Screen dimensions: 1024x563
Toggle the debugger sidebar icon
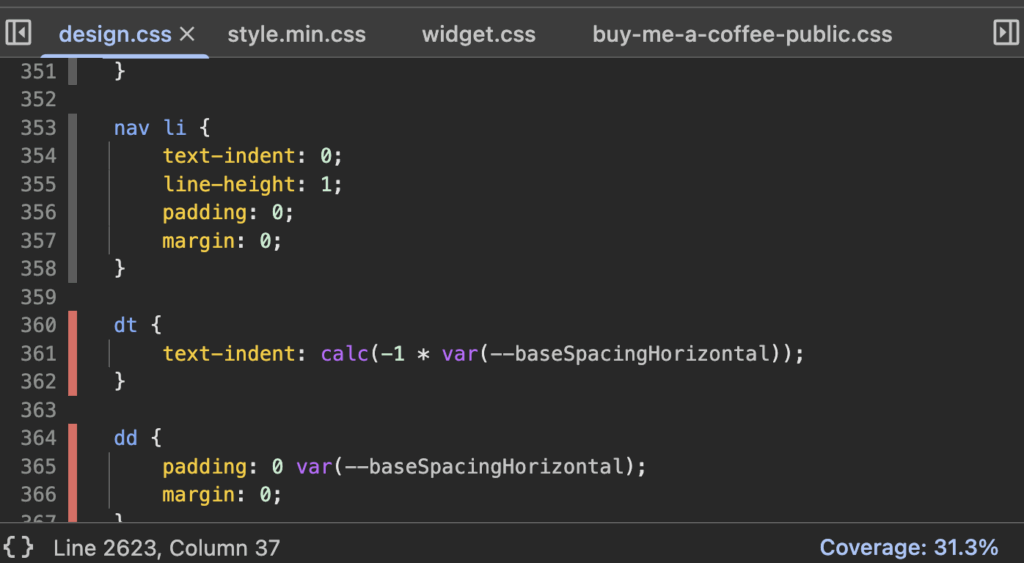1005,33
